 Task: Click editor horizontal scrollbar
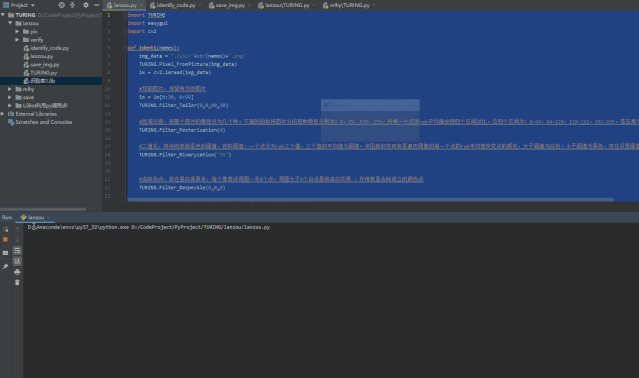click(370, 200)
